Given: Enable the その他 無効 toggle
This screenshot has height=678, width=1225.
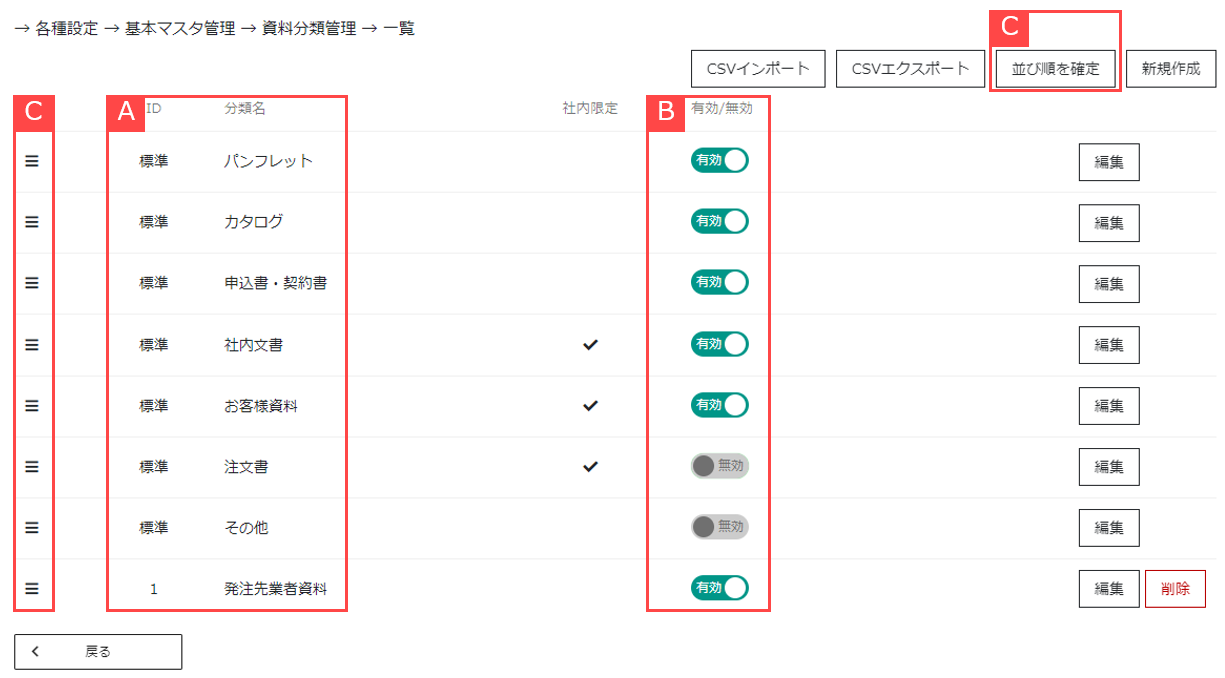Looking at the screenshot, I should coord(719,527).
